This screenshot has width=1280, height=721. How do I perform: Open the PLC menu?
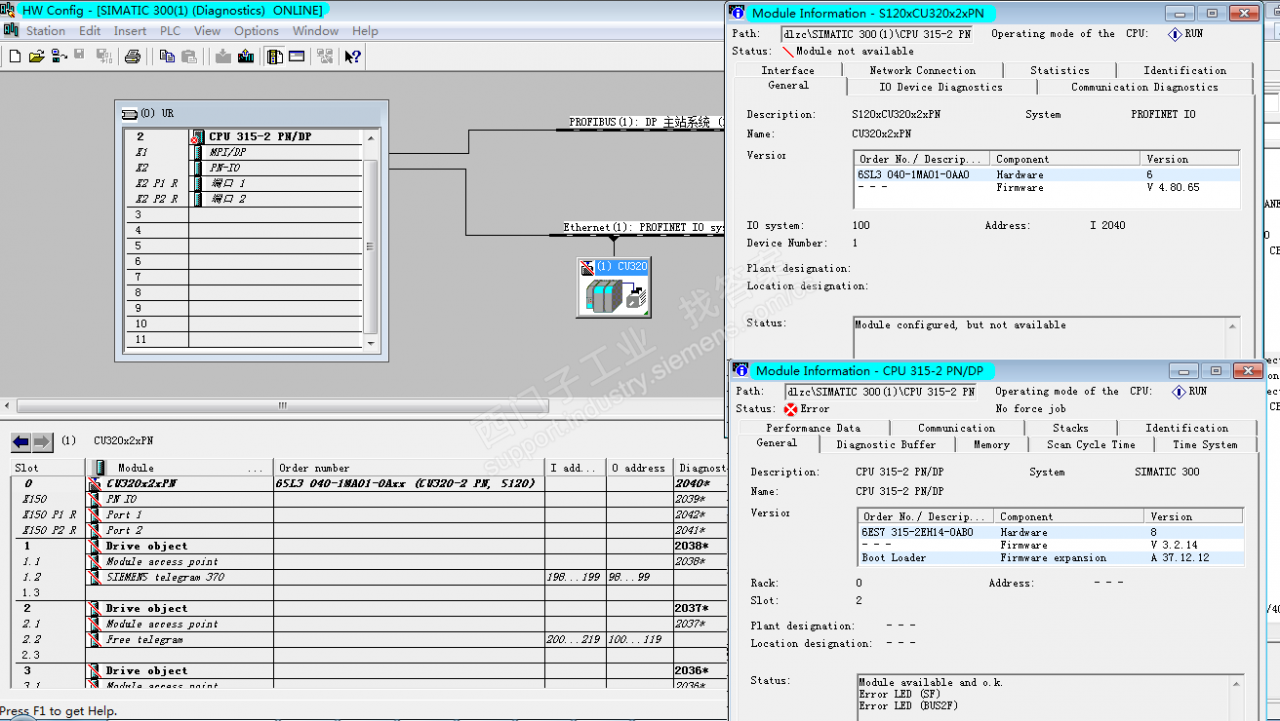[x=170, y=31]
